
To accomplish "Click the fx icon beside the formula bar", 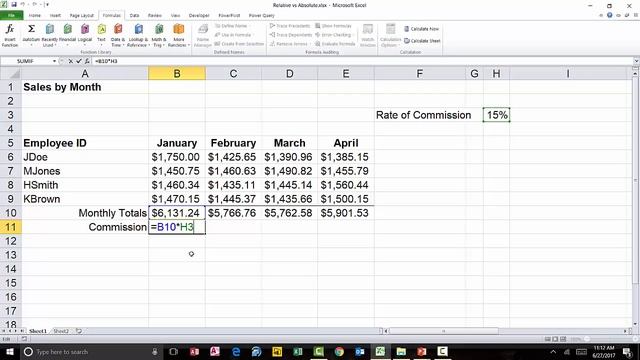I will [x=87, y=61].
